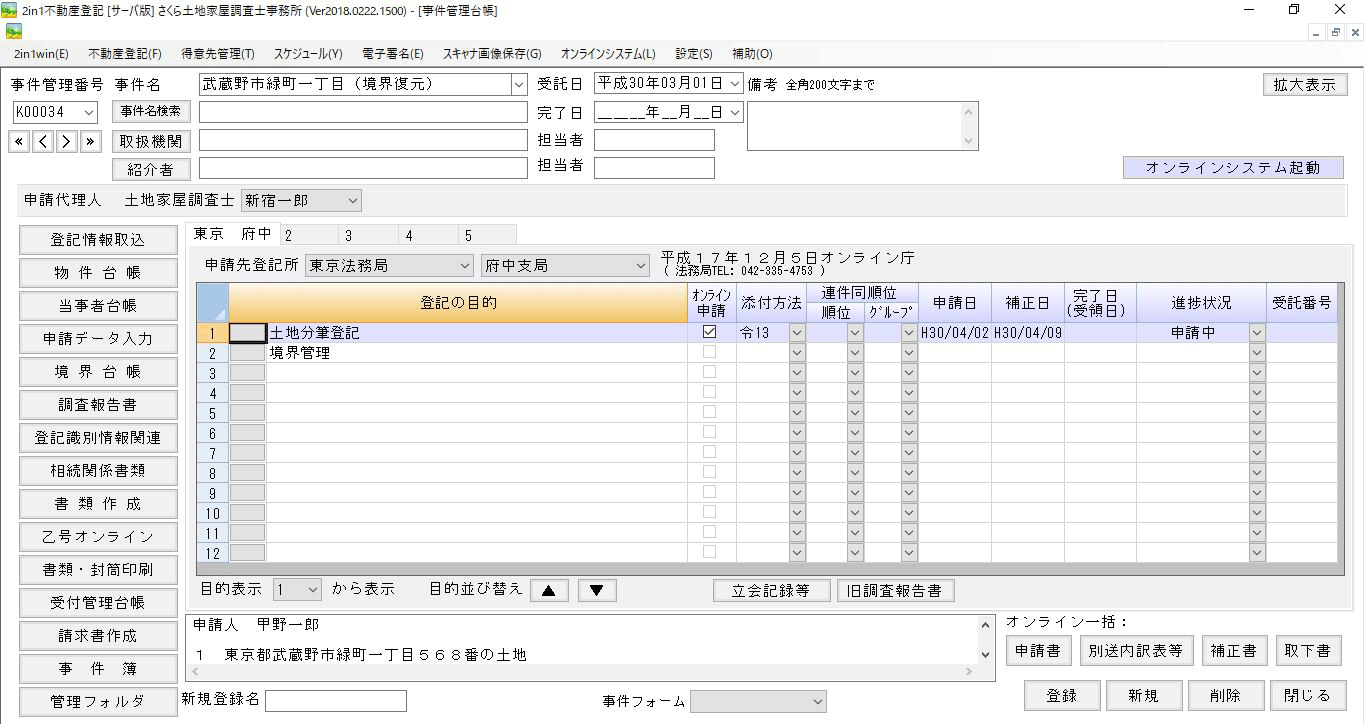Check online application for 境界管理 row

tap(710, 352)
